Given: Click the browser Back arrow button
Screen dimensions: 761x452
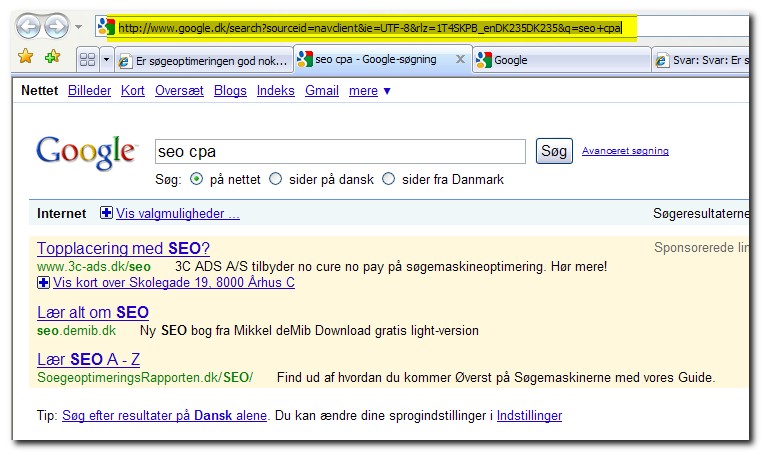Looking at the screenshot, I should 28,26.
